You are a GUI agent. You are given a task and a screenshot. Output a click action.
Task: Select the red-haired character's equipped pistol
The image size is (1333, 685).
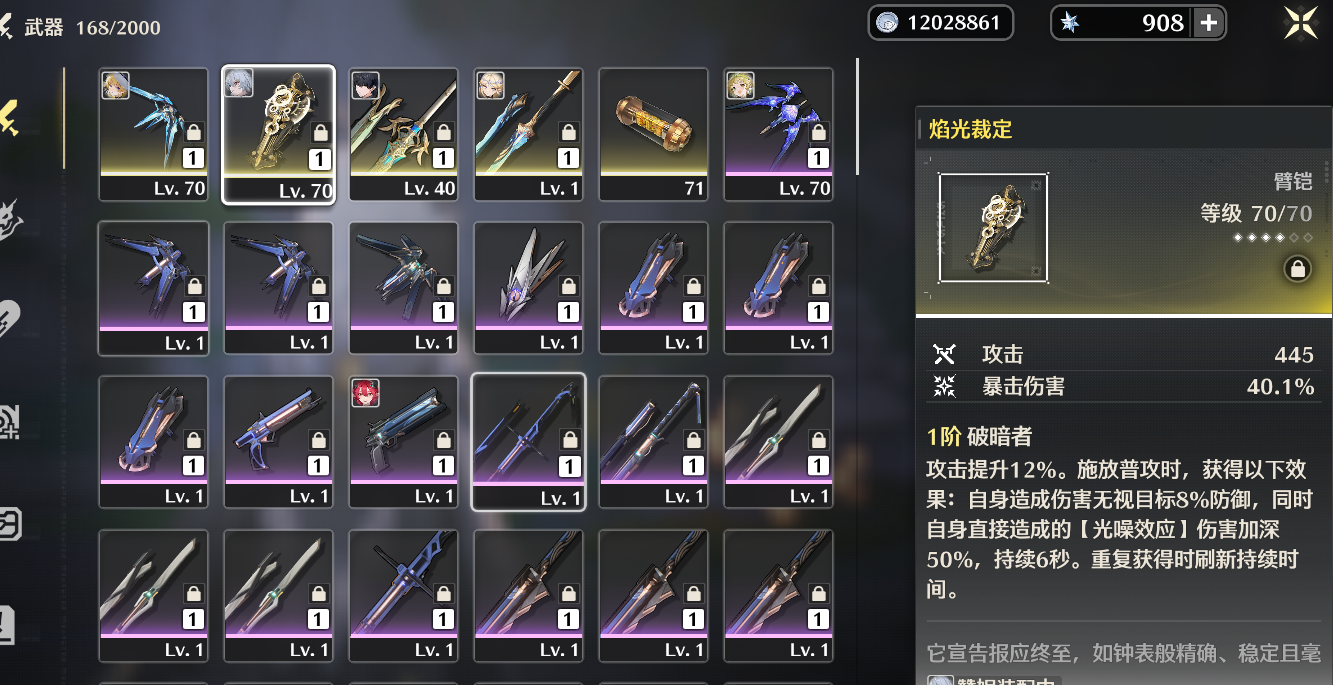(404, 442)
